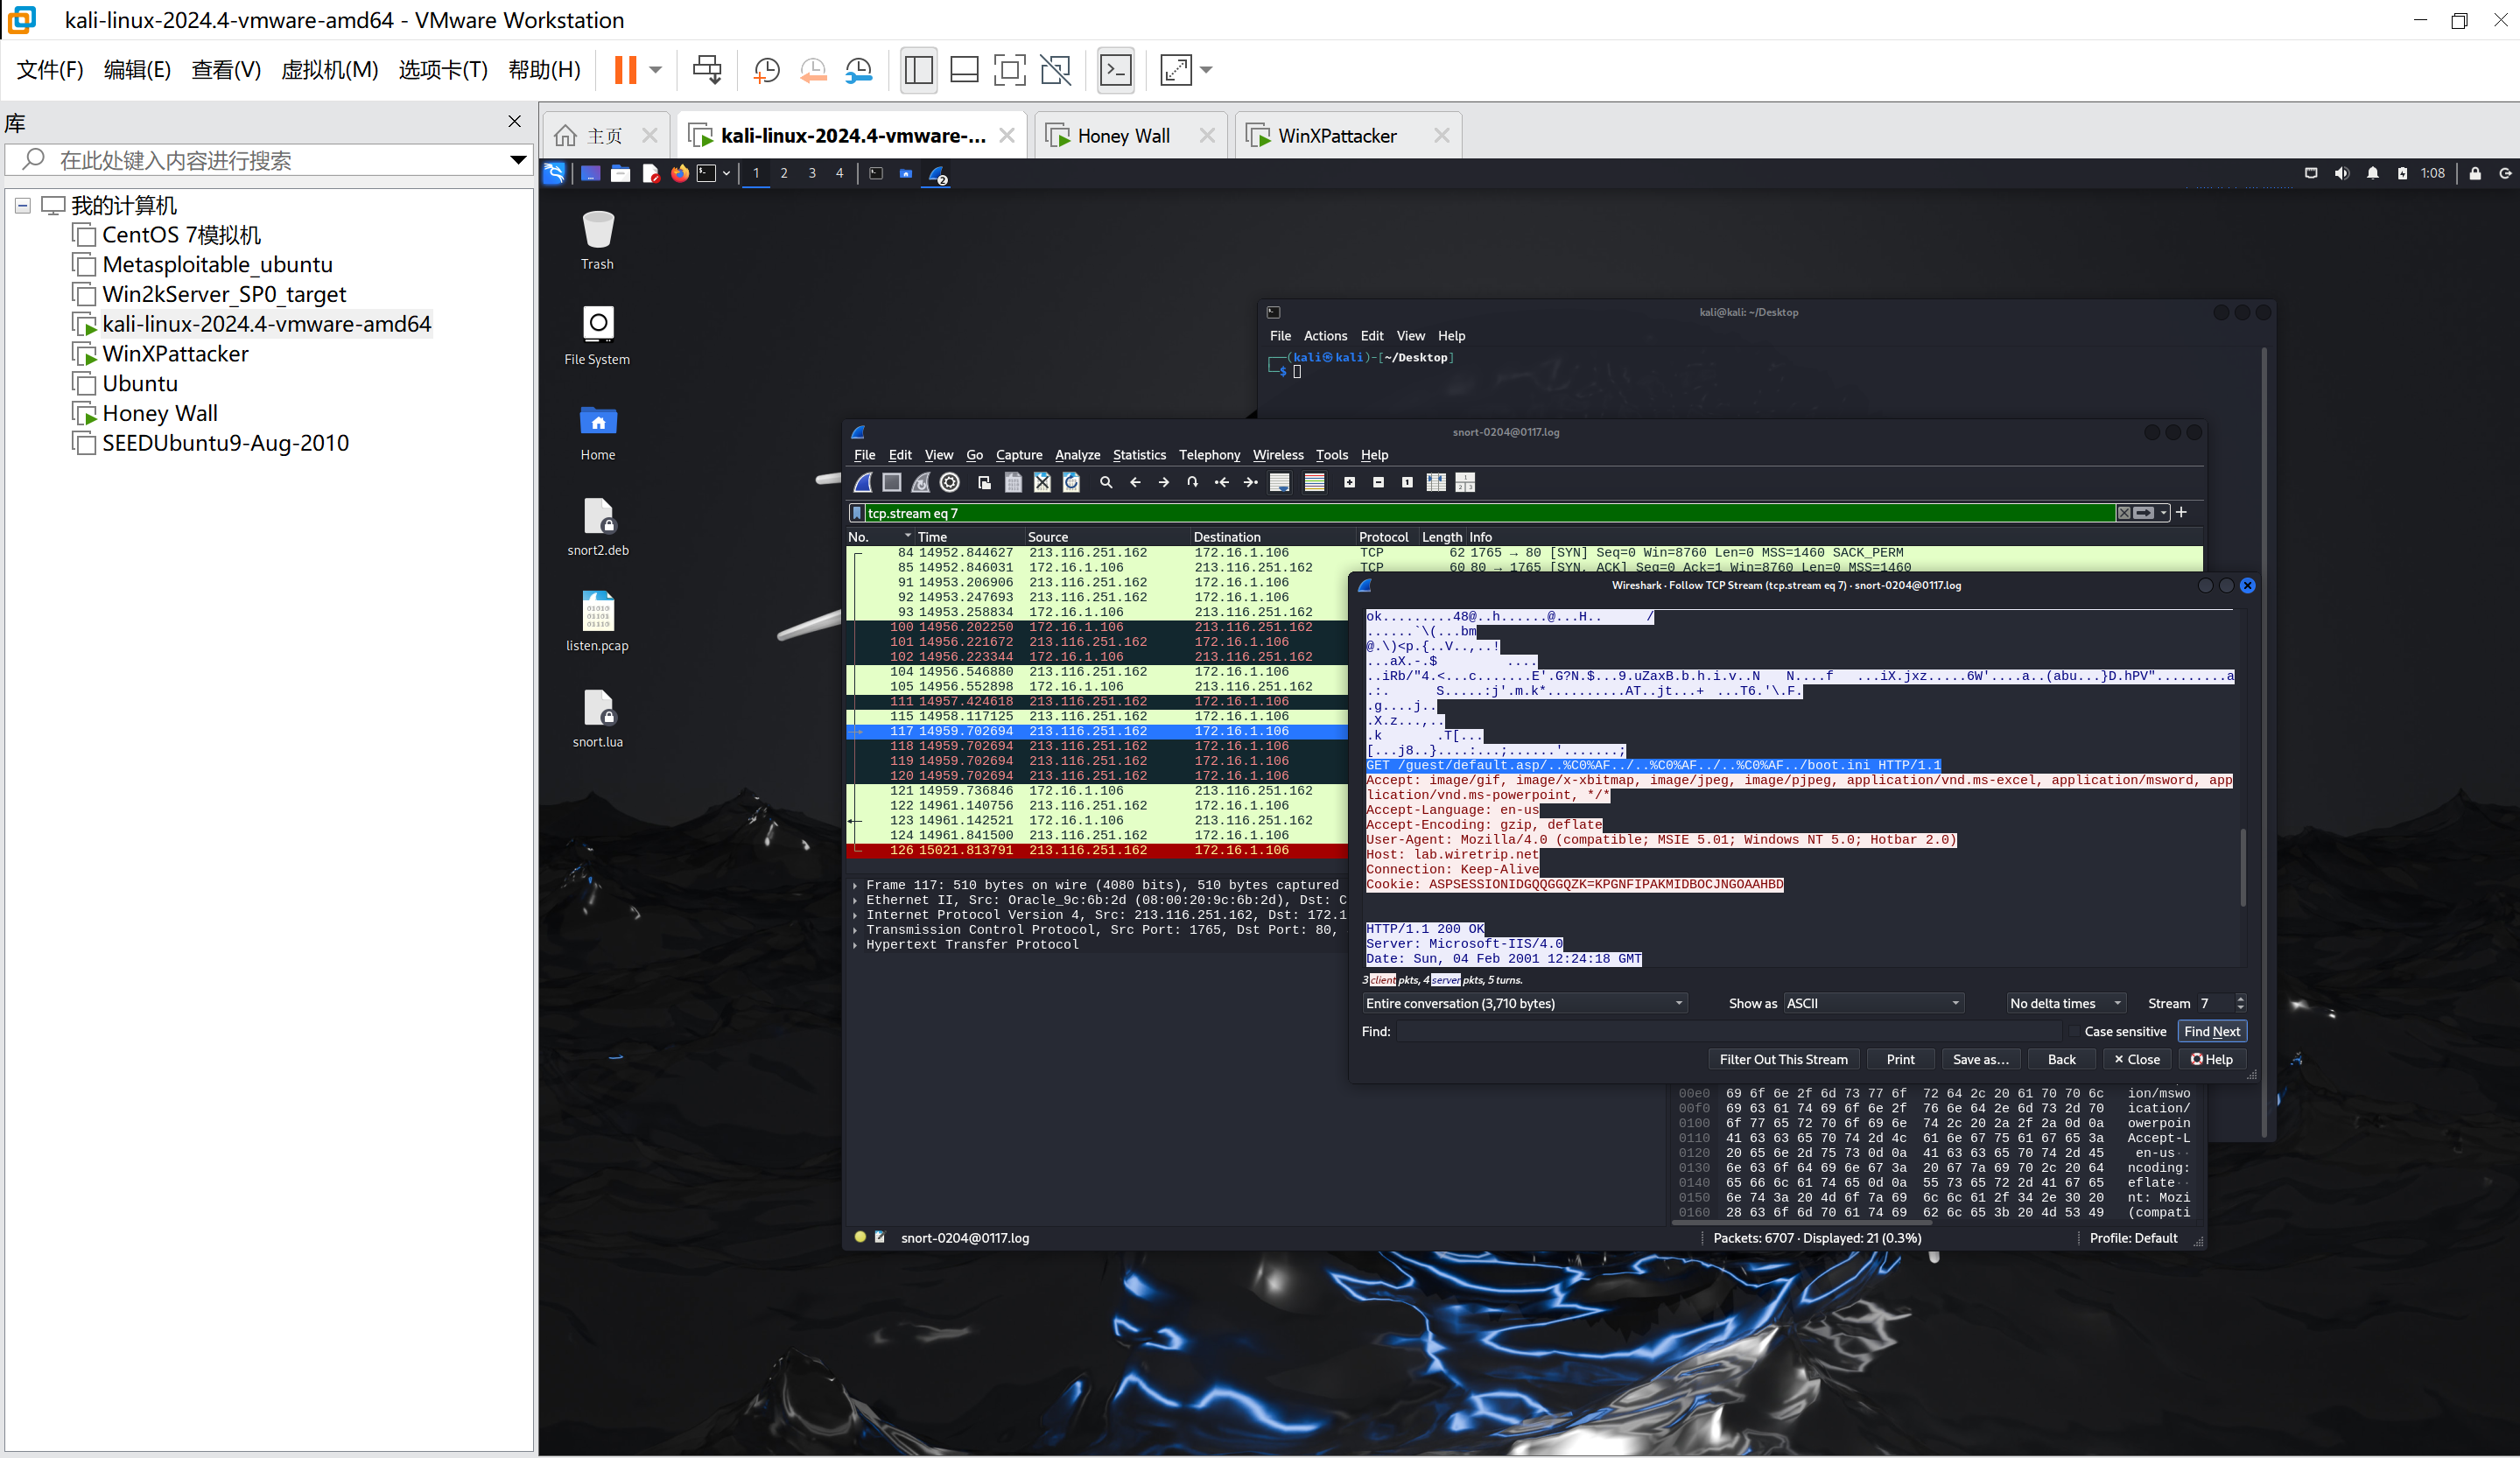The width and height of the screenshot is (2520, 1458).
Task: Toggle the colorize packet list icon
Action: pos(1314,483)
